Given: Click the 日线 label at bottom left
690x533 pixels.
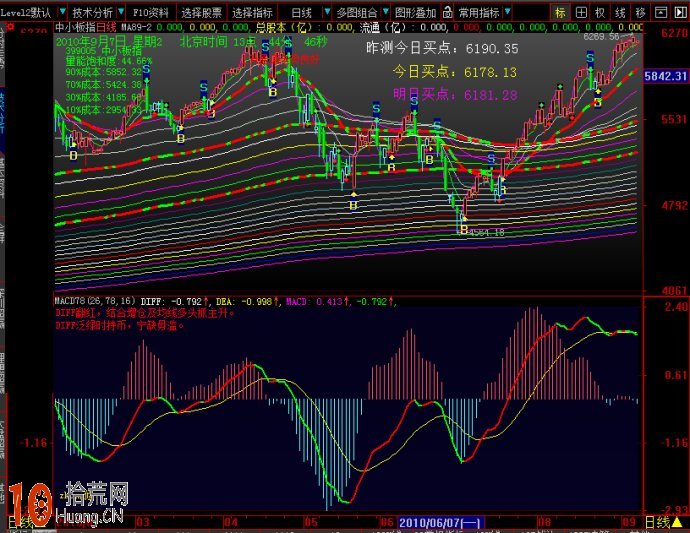Looking at the screenshot, I should pos(21,523).
